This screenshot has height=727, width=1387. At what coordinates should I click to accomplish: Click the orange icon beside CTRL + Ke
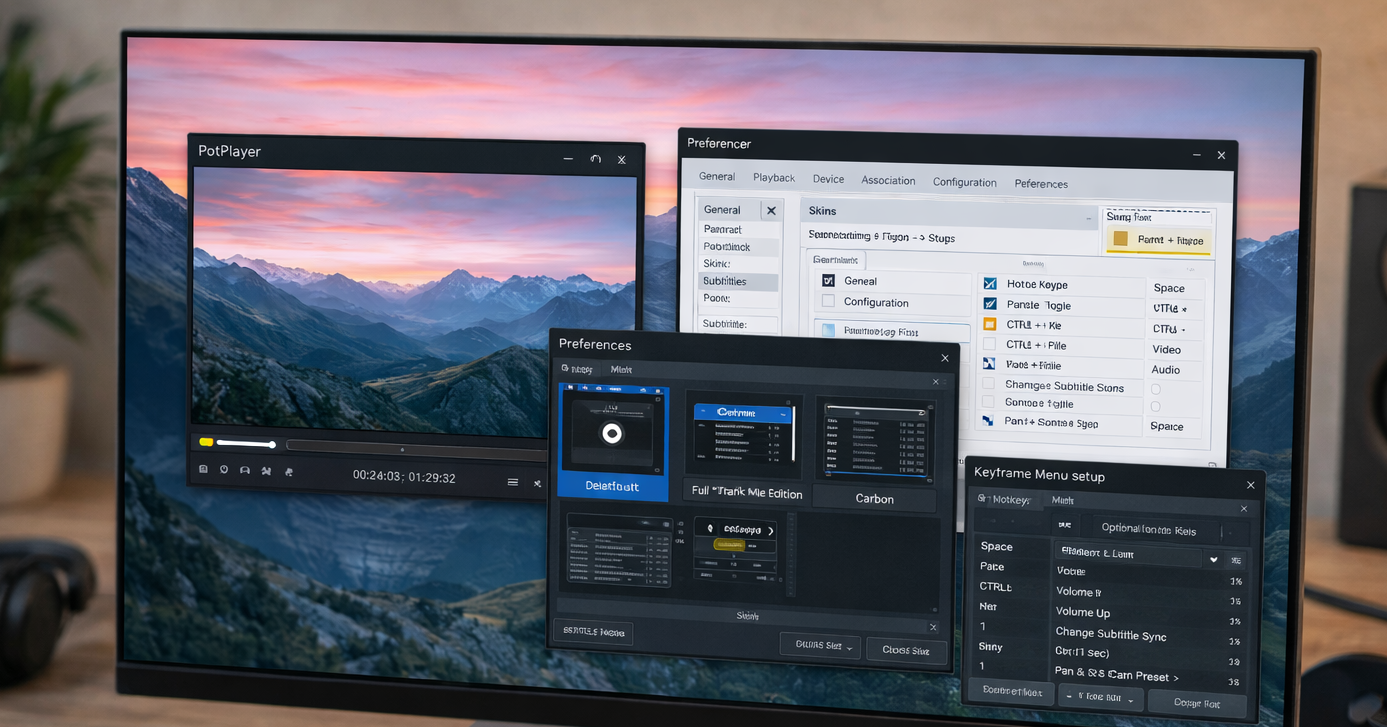pyautogui.click(x=990, y=324)
